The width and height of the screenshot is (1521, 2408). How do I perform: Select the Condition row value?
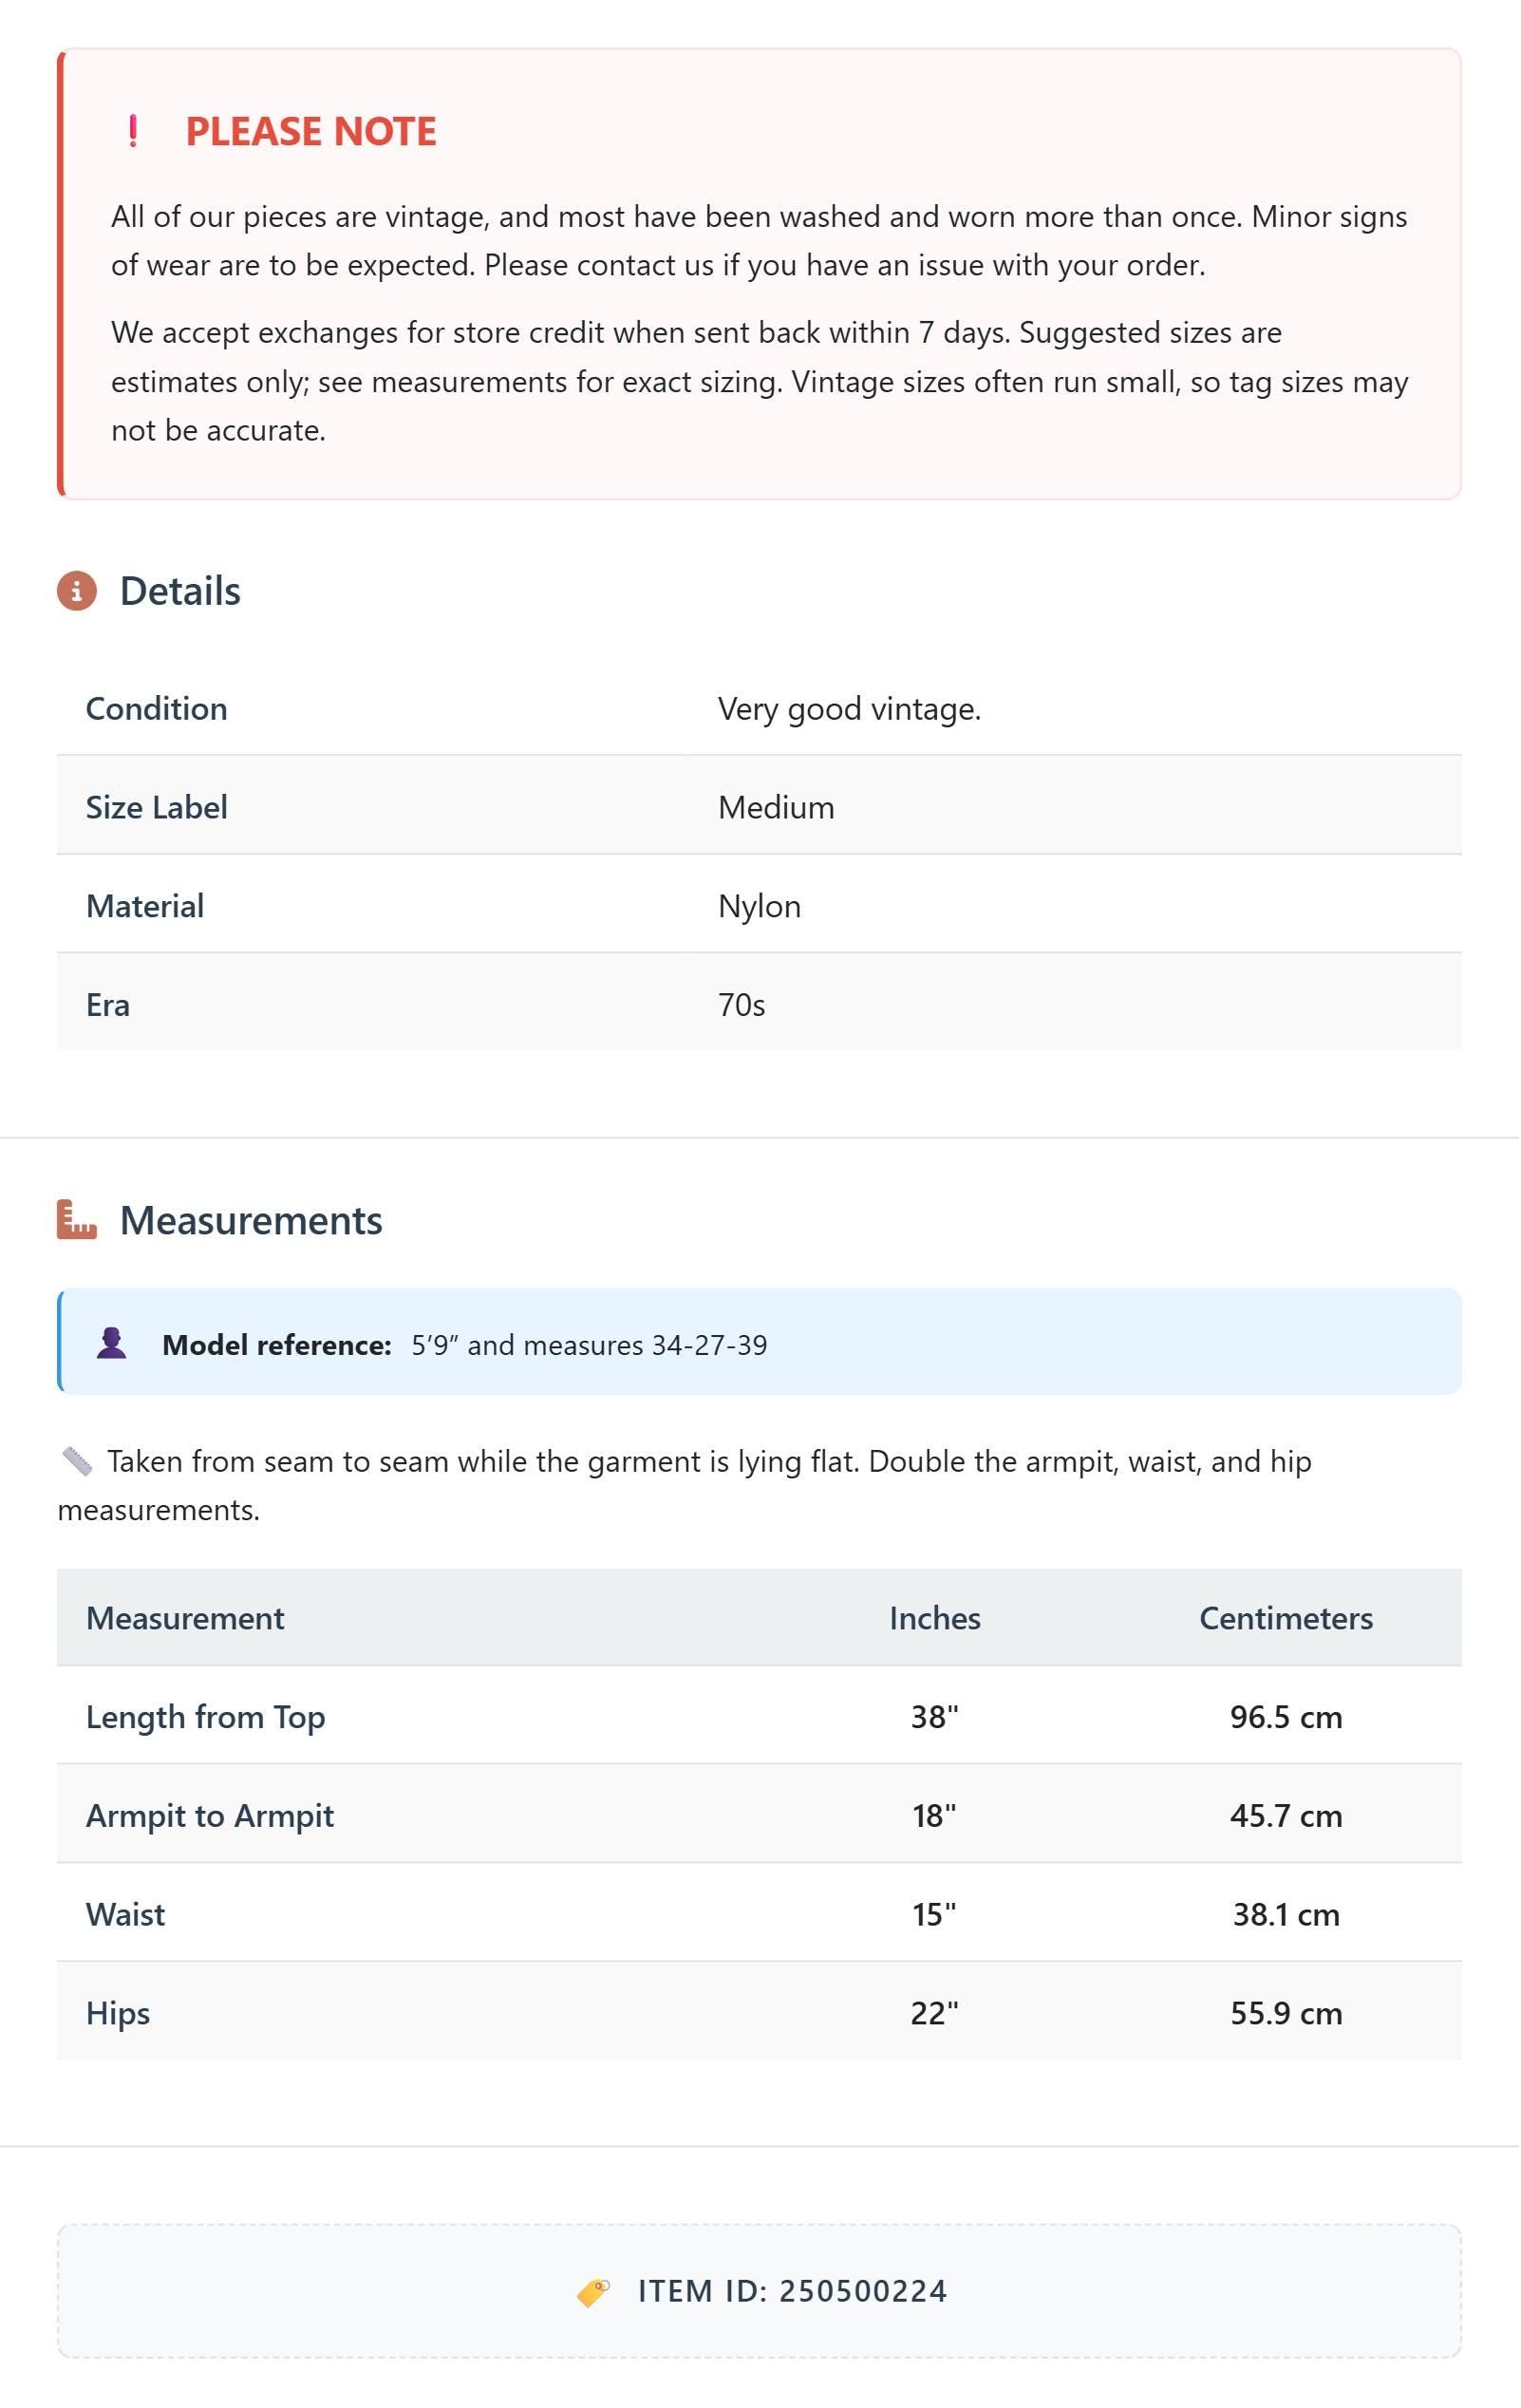tap(850, 708)
